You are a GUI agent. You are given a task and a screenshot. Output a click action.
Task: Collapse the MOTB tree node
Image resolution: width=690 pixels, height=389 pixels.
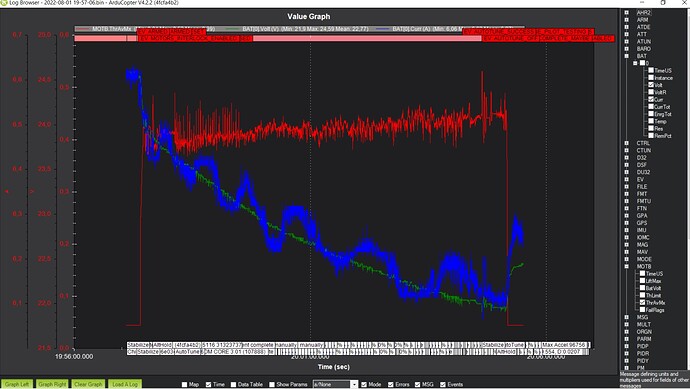pyautogui.click(x=627, y=266)
